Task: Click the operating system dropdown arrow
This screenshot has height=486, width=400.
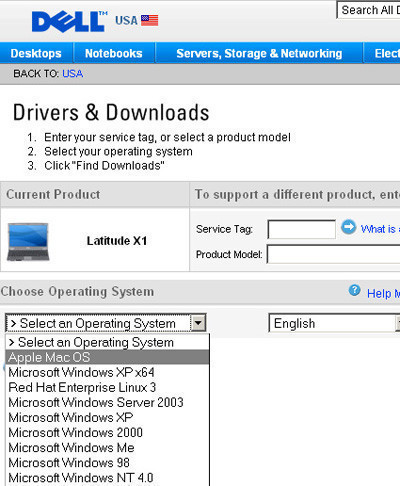Action: (198, 323)
